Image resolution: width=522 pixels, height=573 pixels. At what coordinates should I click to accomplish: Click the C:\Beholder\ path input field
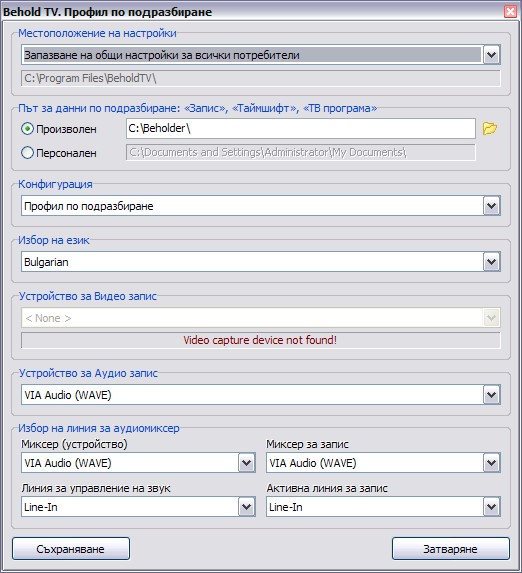point(301,128)
